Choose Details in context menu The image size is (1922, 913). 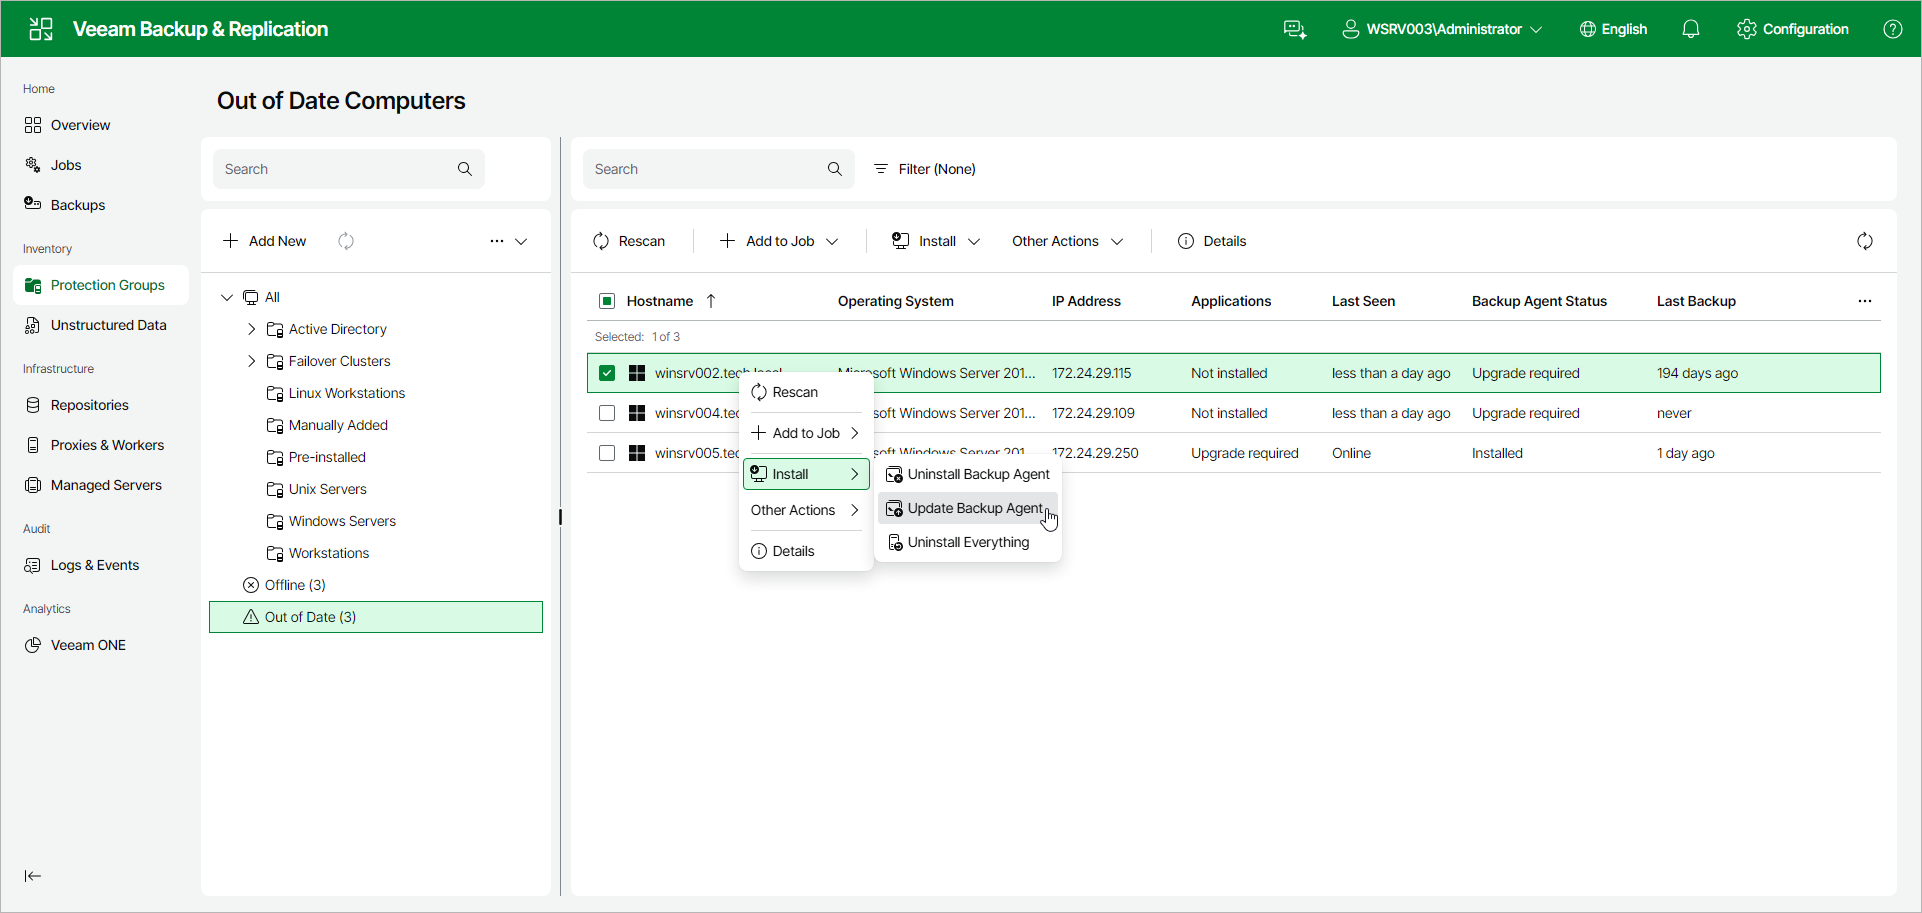[x=805, y=551]
